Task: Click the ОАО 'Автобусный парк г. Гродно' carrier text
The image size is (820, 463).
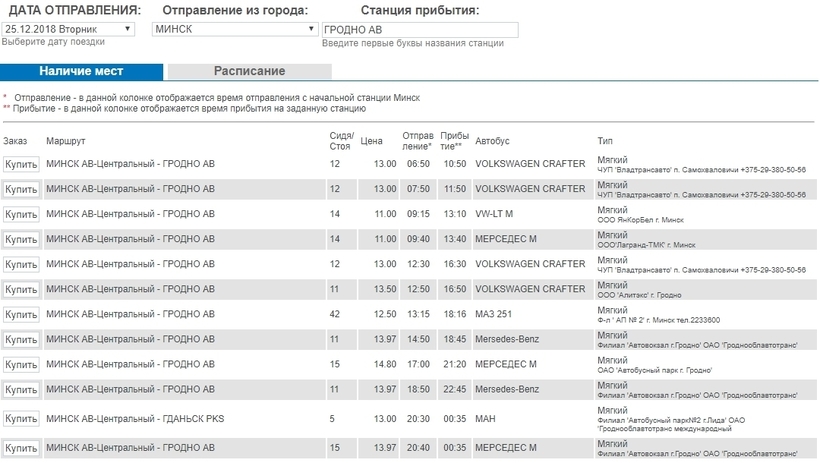Action: (654, 371)
